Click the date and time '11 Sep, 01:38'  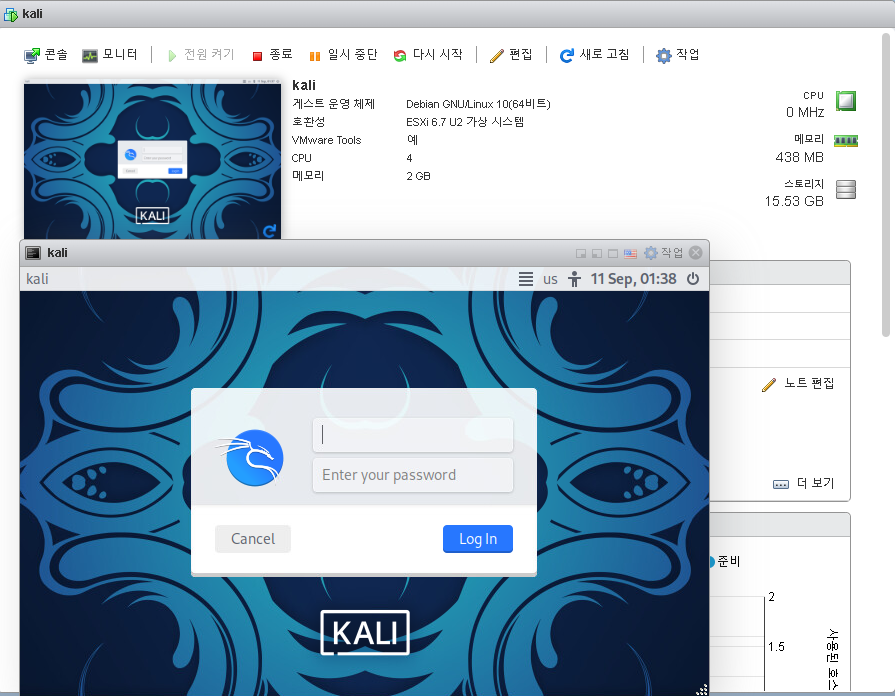(x=634, y=279)
